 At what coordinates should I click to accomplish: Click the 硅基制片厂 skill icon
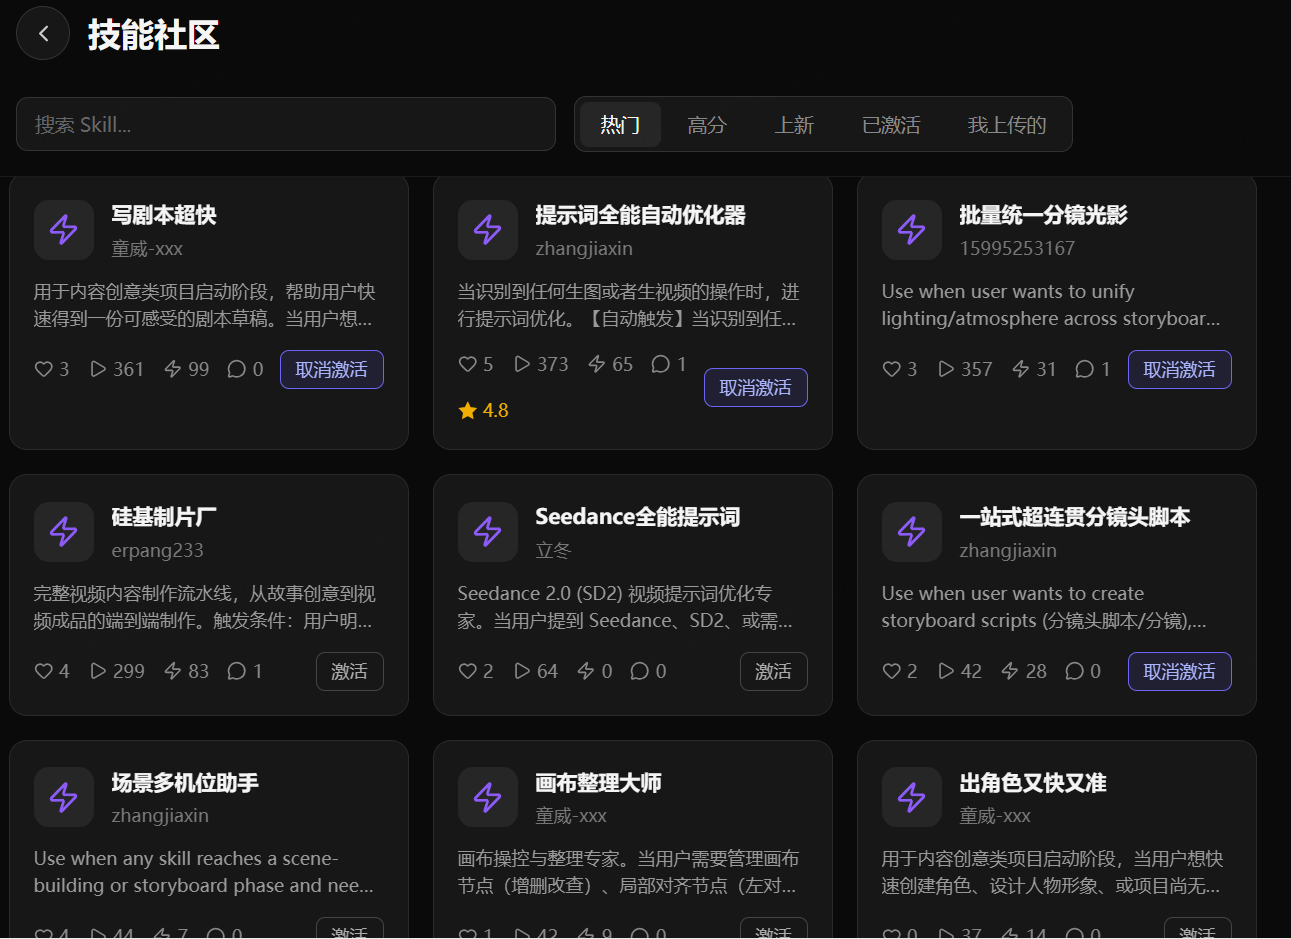pyautogui.click(x=64, y=531)
